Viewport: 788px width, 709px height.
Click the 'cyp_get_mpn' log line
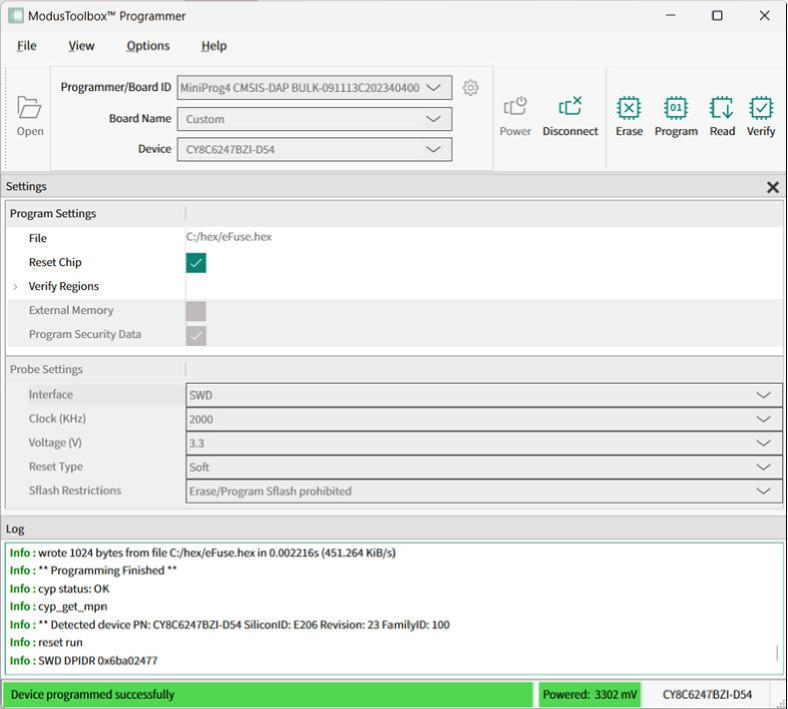coord(59,606)
